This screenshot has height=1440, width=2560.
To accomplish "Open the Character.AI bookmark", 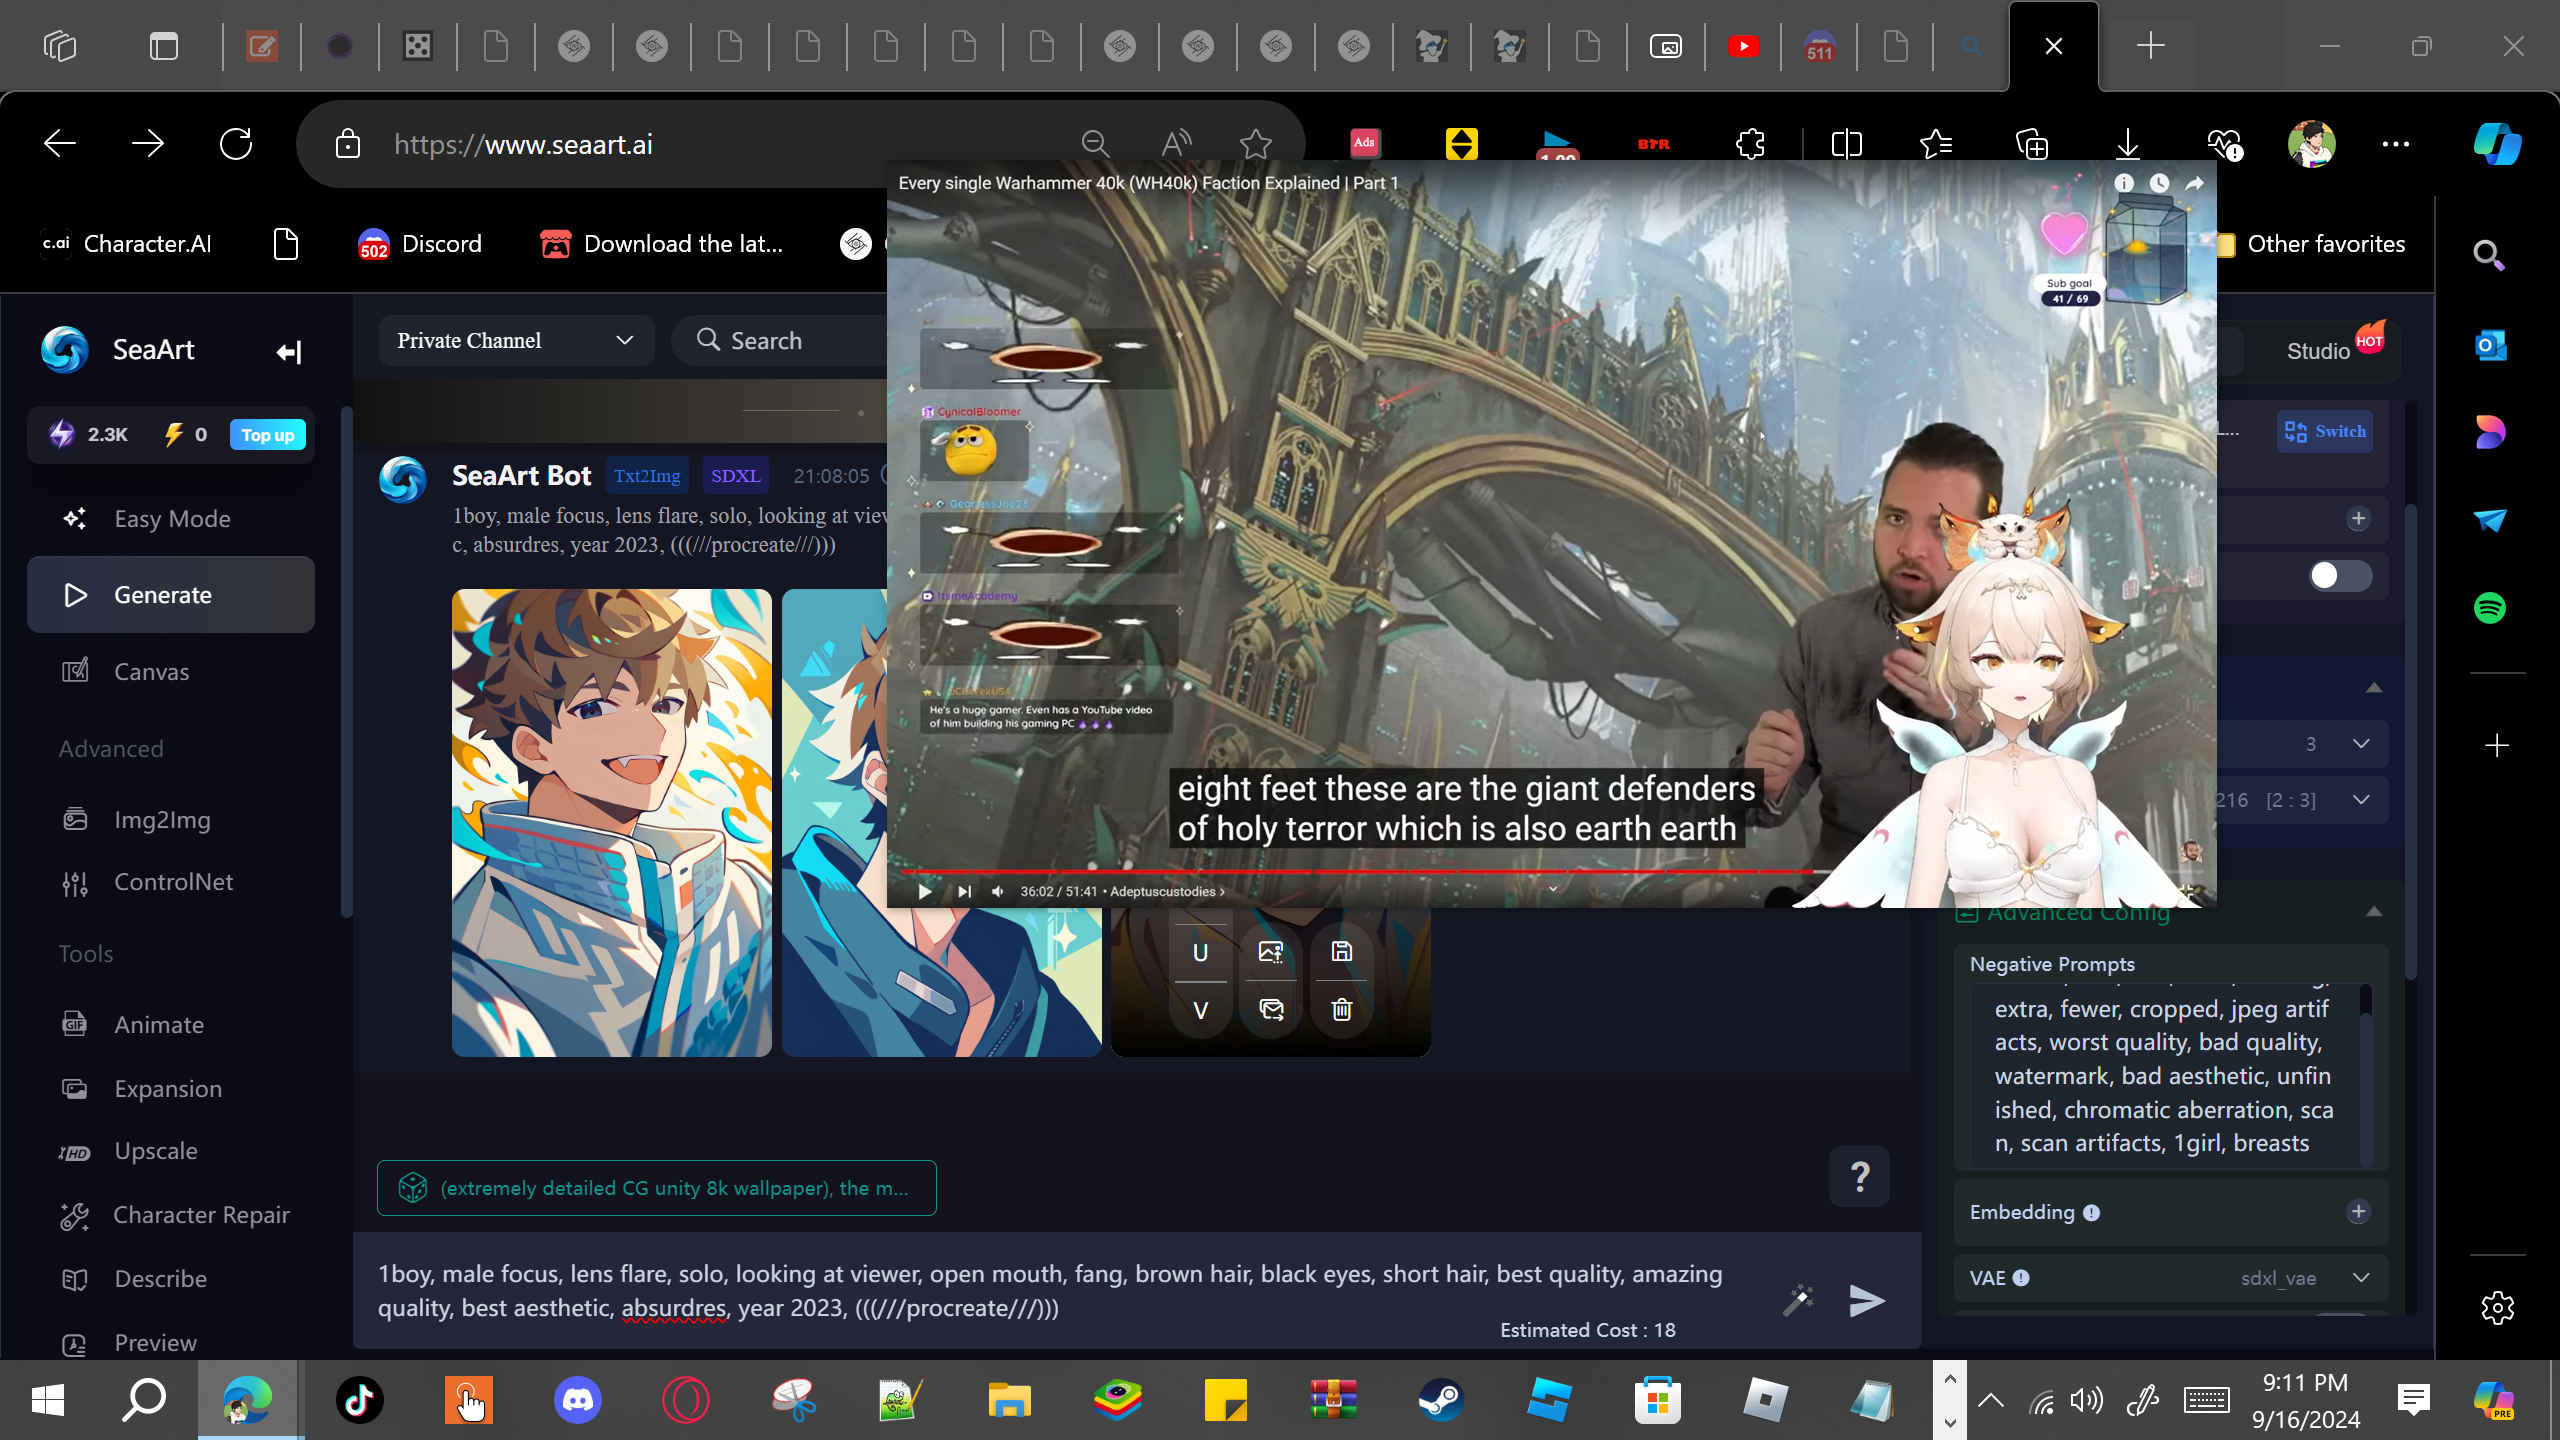I will point(126,244).
